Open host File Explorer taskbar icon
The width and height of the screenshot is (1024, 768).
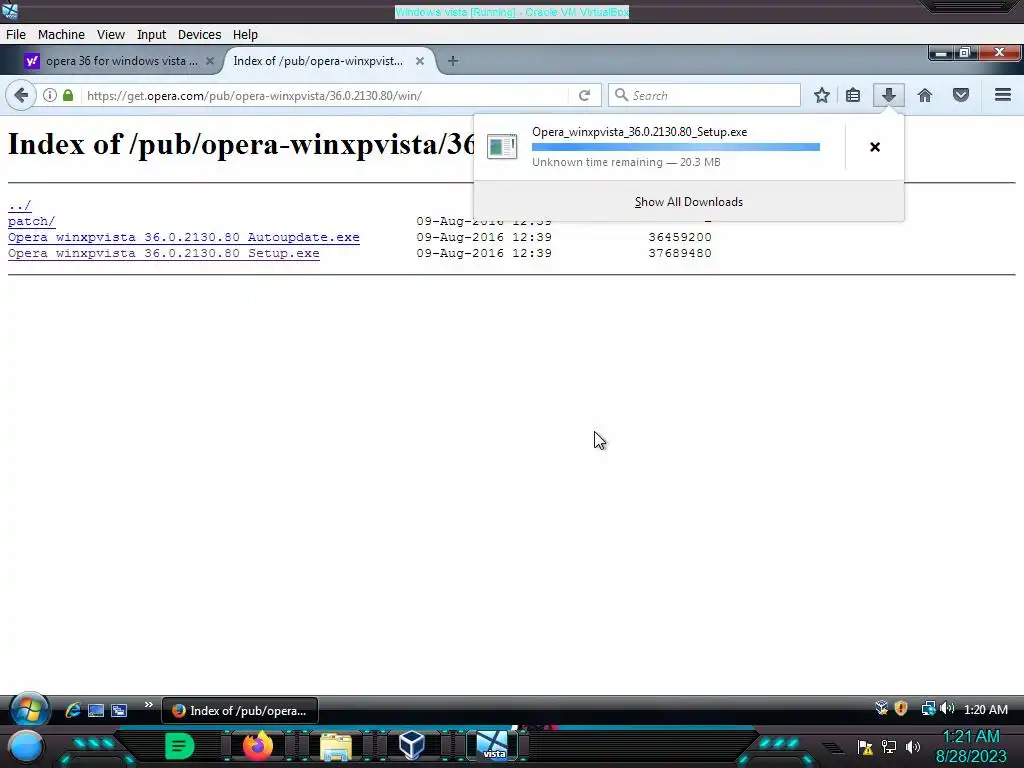(336, 746)
